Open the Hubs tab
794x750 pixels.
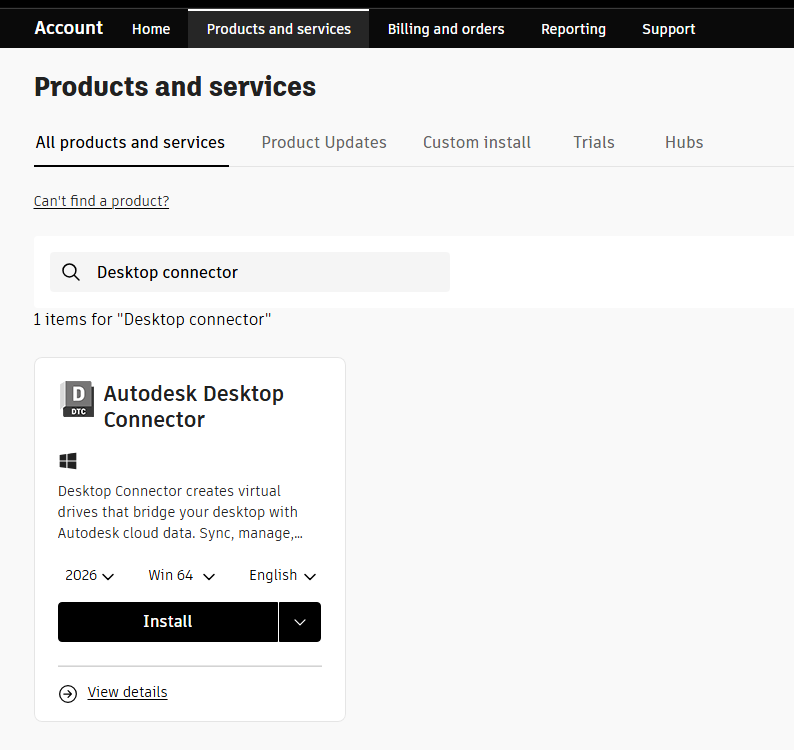[684, 142]
